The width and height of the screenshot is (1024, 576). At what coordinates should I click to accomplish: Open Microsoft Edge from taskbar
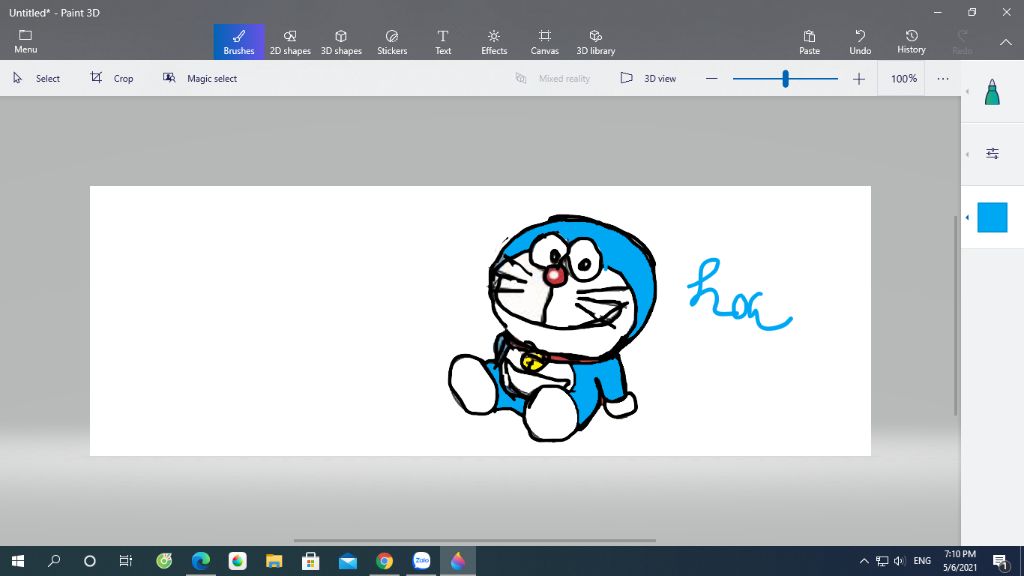[x=201, y=561]
